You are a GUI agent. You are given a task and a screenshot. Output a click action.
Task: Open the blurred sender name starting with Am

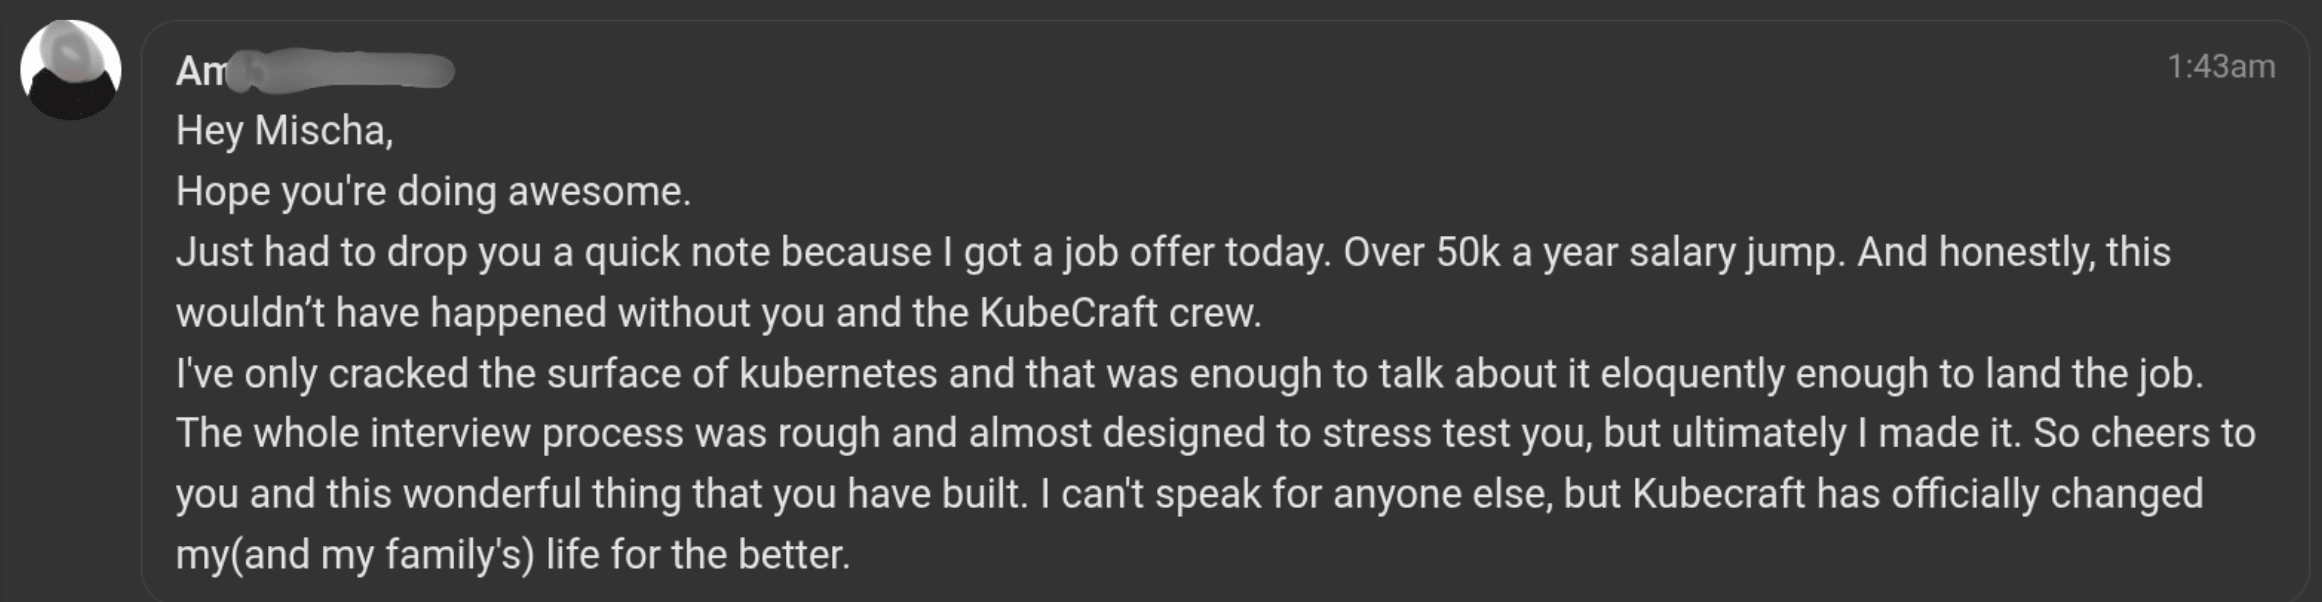[314, 71]
